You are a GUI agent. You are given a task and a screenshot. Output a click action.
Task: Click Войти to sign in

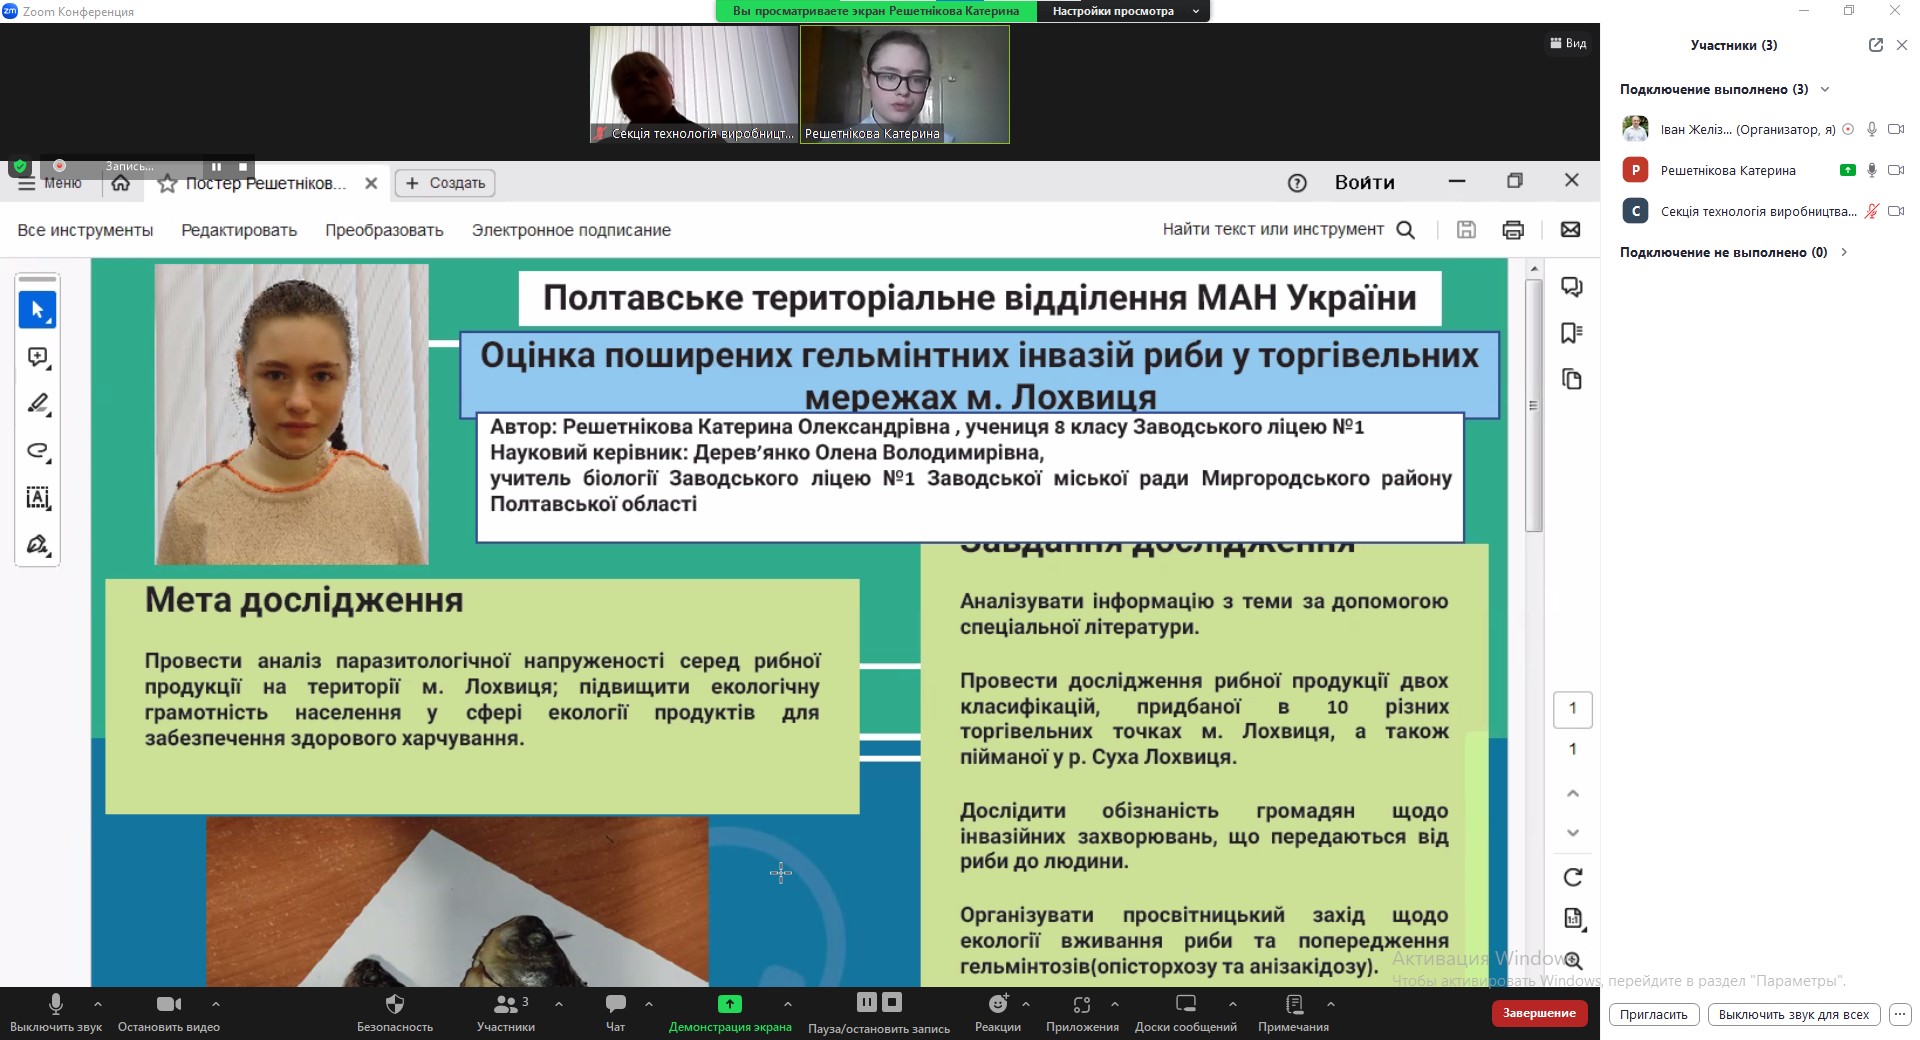pyautogui.click(x=1364, y=183)
